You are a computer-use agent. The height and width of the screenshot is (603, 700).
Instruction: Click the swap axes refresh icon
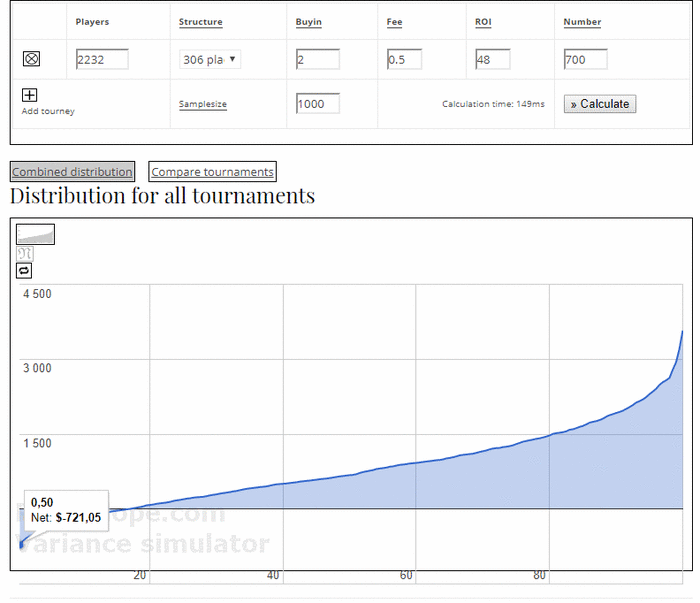(x=24, y=270)
